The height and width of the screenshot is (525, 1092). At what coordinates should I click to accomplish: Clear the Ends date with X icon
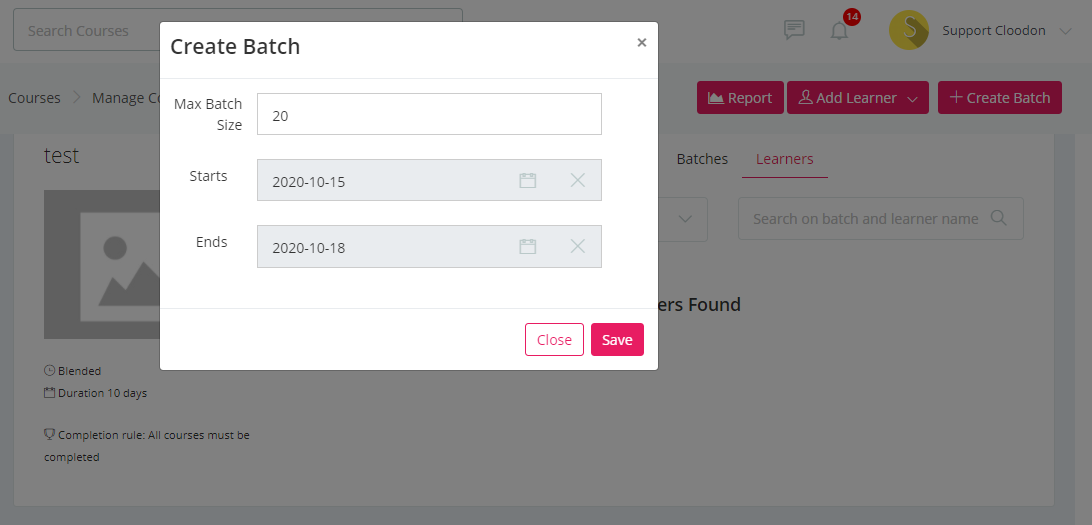pos(577,246)
